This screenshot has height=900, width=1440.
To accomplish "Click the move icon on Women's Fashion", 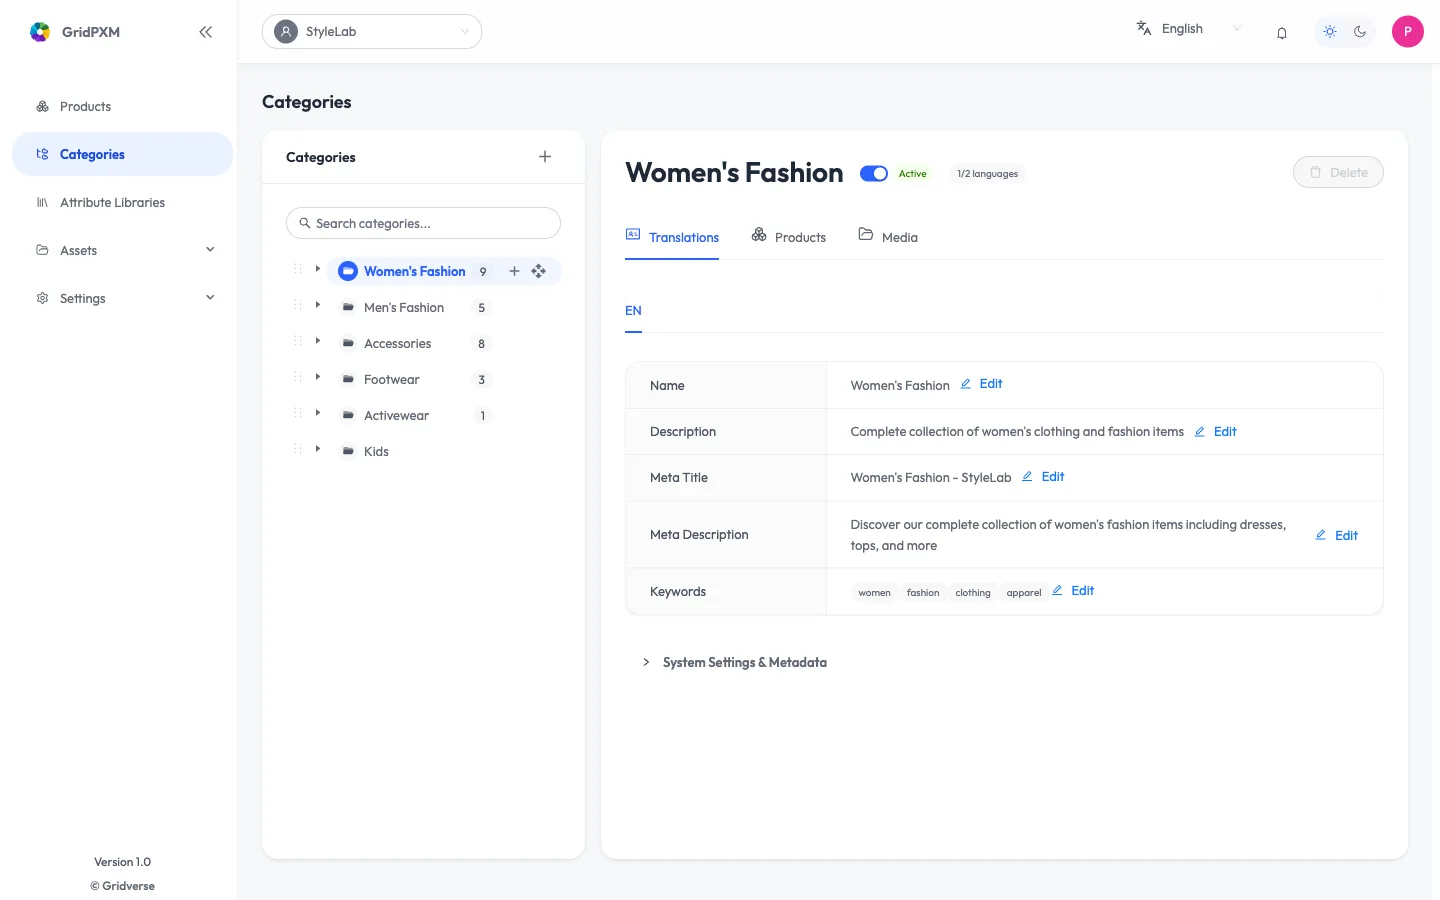I will point(538,271).
